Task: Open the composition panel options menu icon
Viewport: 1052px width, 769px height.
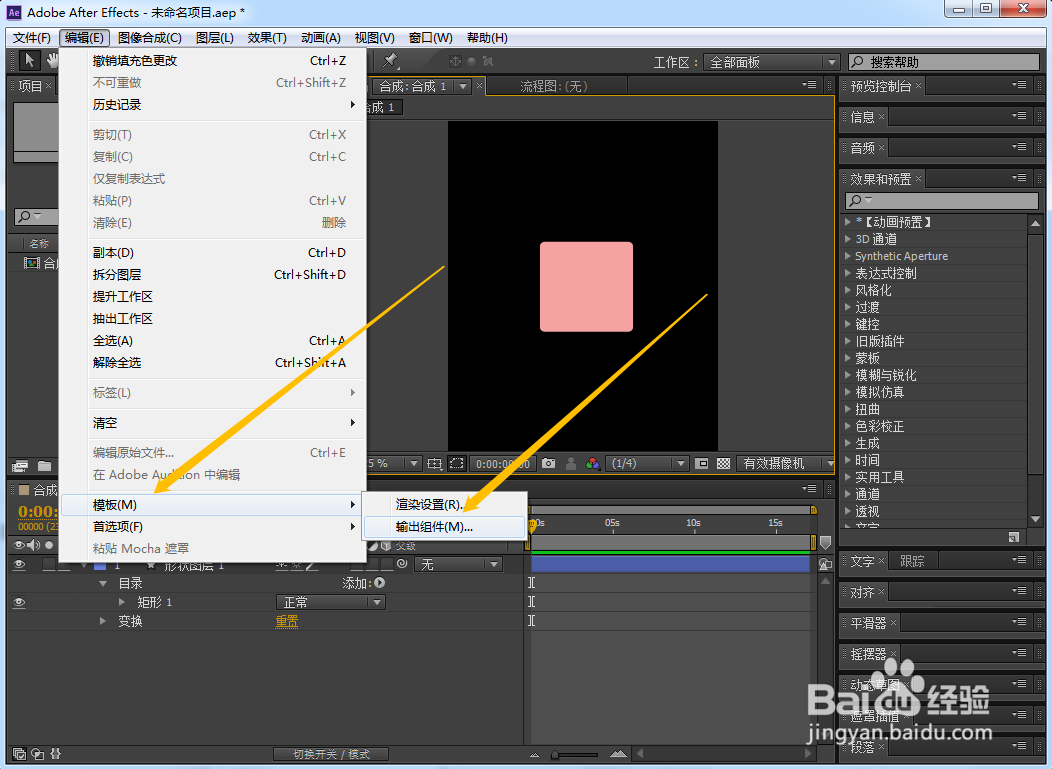Action: [809, 85]
